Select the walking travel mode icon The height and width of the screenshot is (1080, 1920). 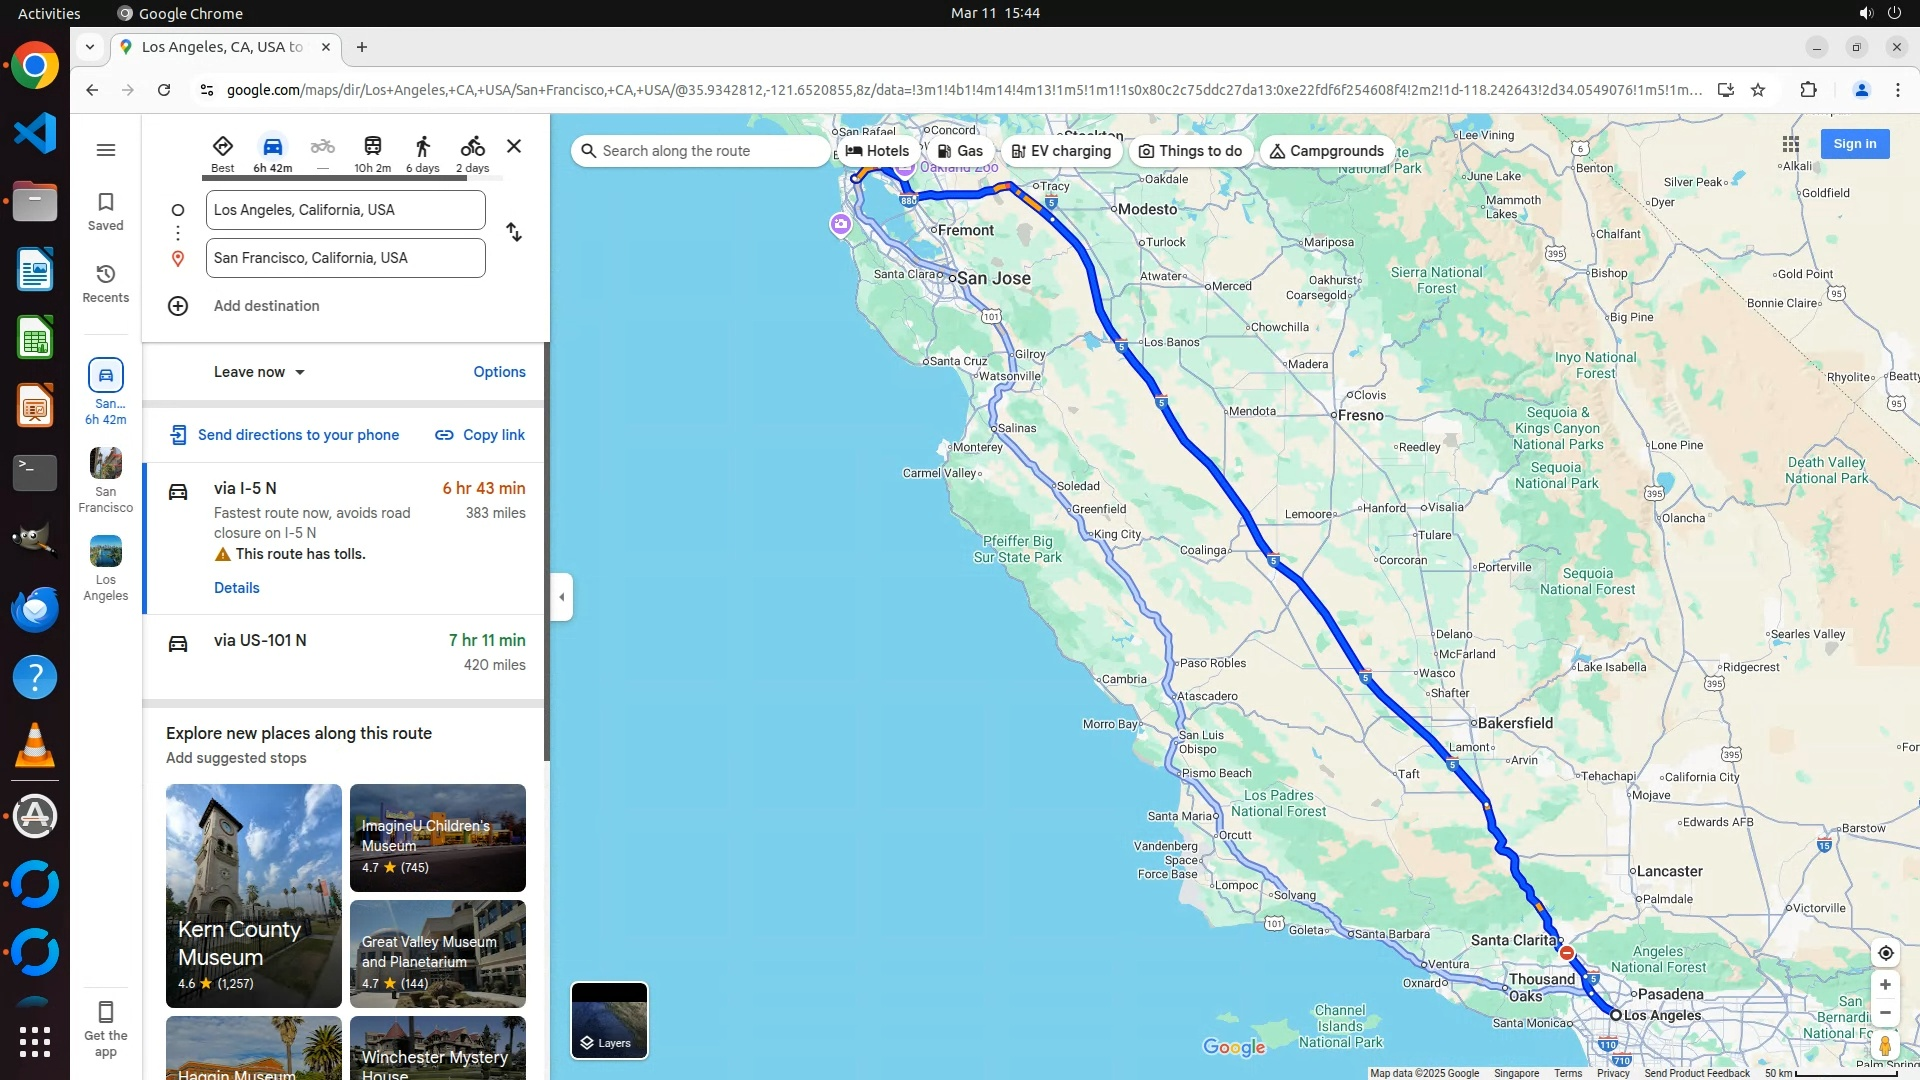pos(422,147)
